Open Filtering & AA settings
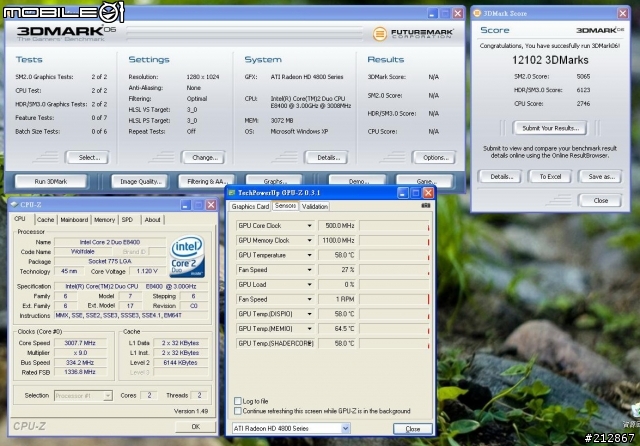Viewport: 640px width, 446px height. pos(207,182)
